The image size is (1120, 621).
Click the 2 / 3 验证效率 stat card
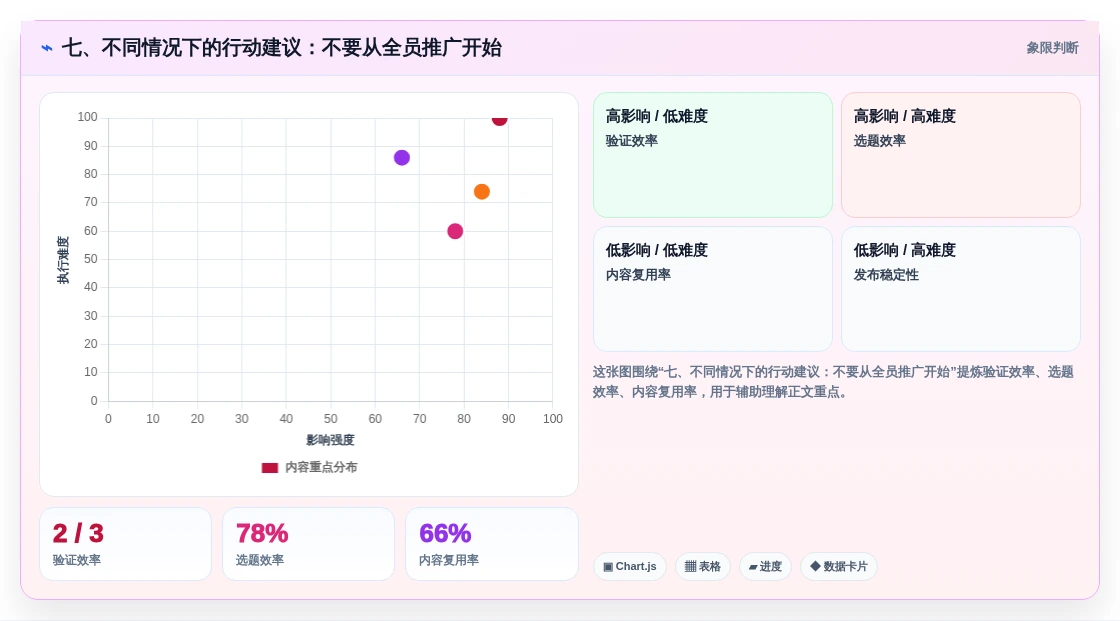click(x=126, y=544)
